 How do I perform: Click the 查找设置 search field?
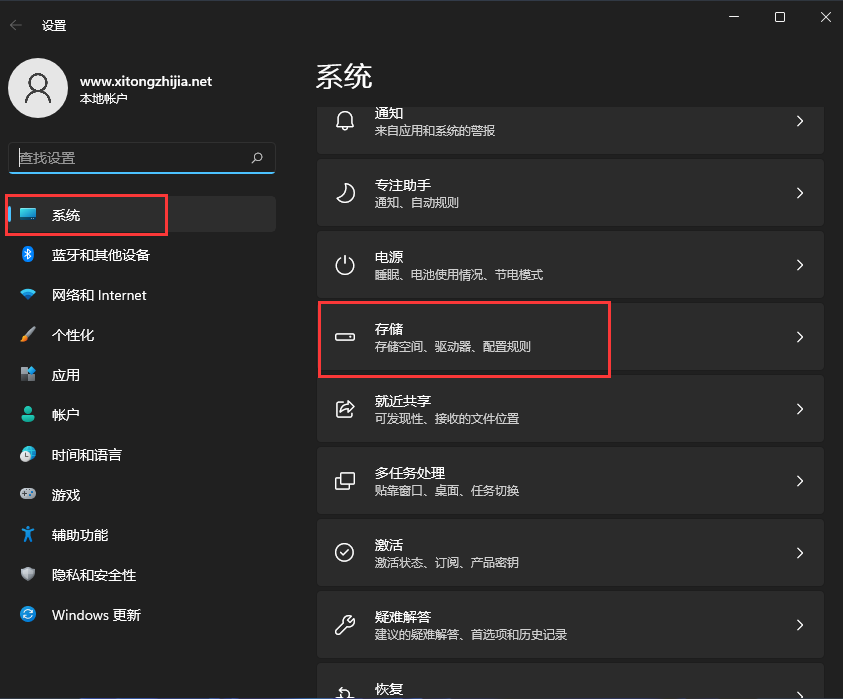(x=140, y=158)
